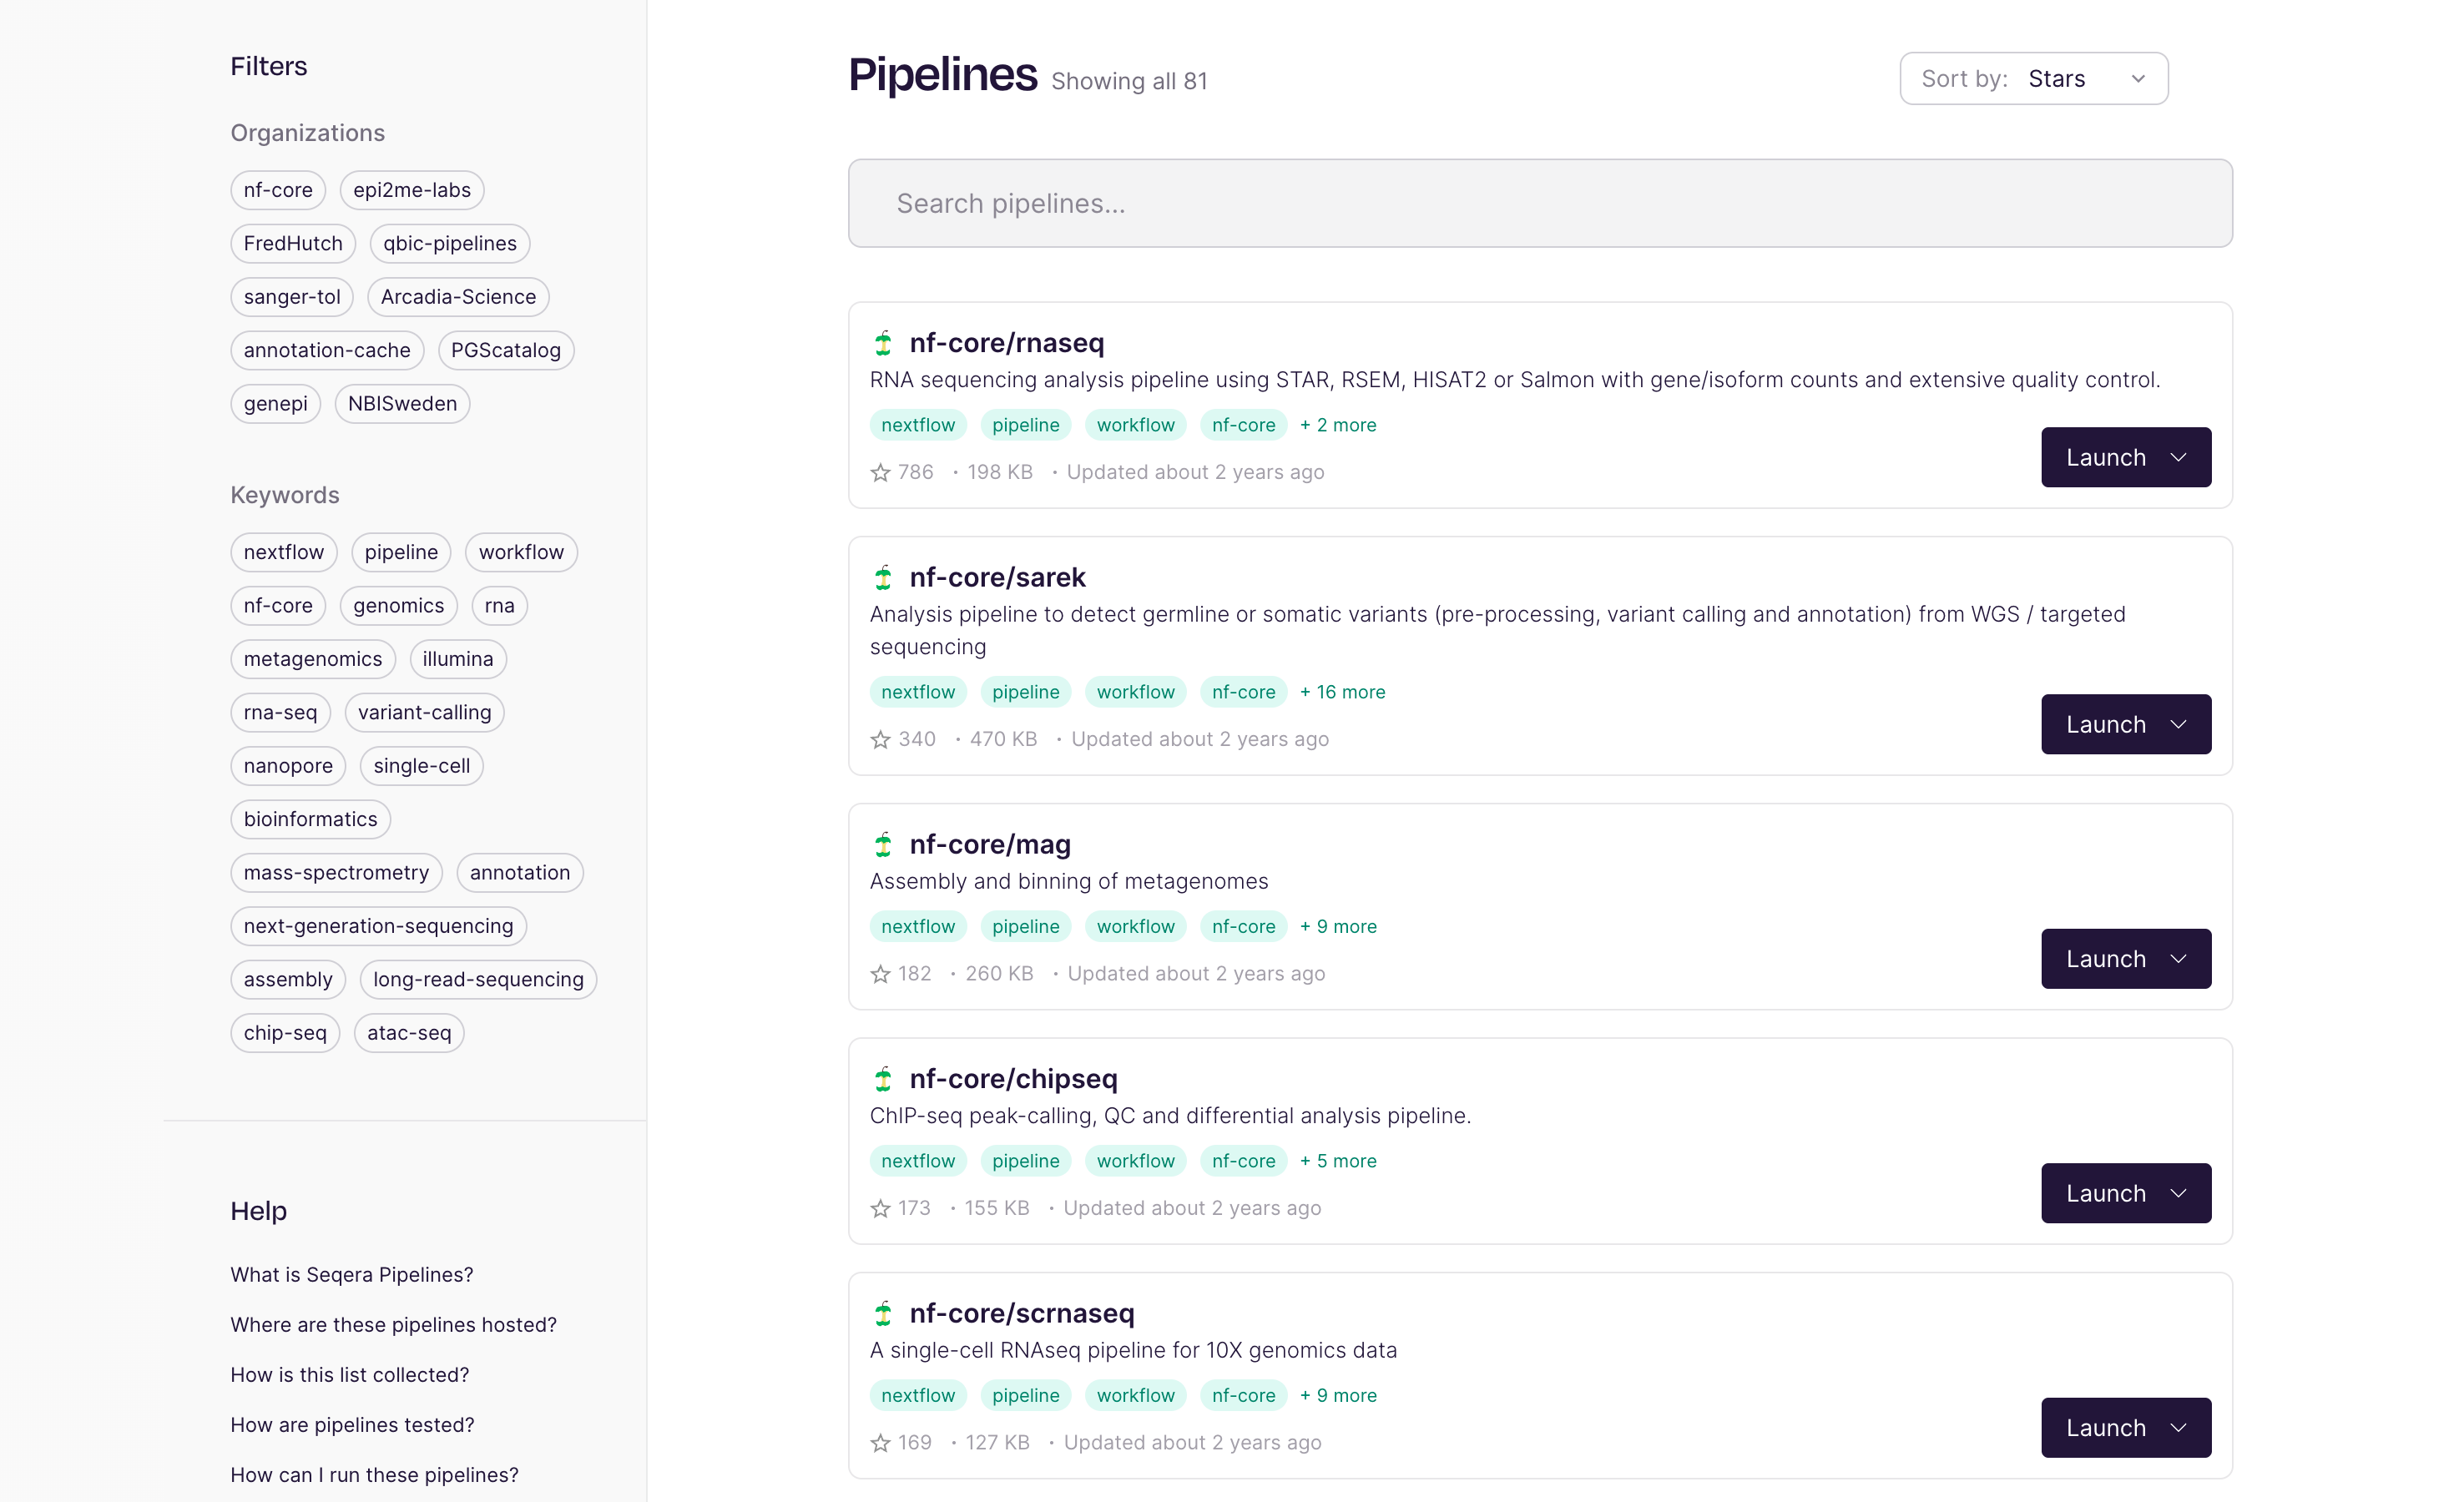Click the nf-core/chipseq pipeline logo icon
Screen dimensions: 2464x1502
pos(883,1079)
